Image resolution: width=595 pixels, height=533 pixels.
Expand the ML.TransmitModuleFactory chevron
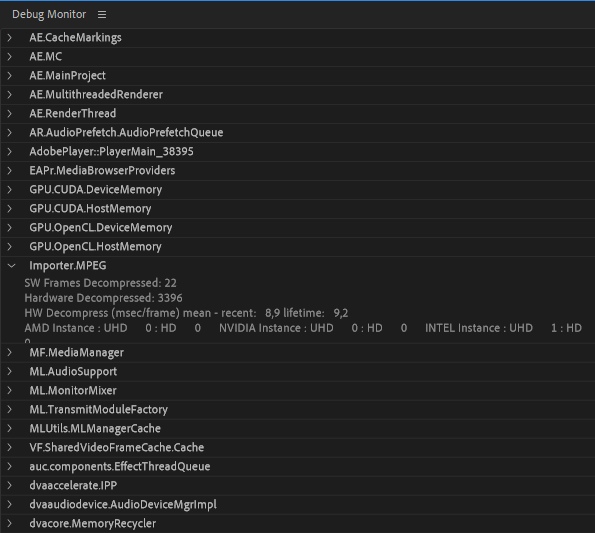10,409
